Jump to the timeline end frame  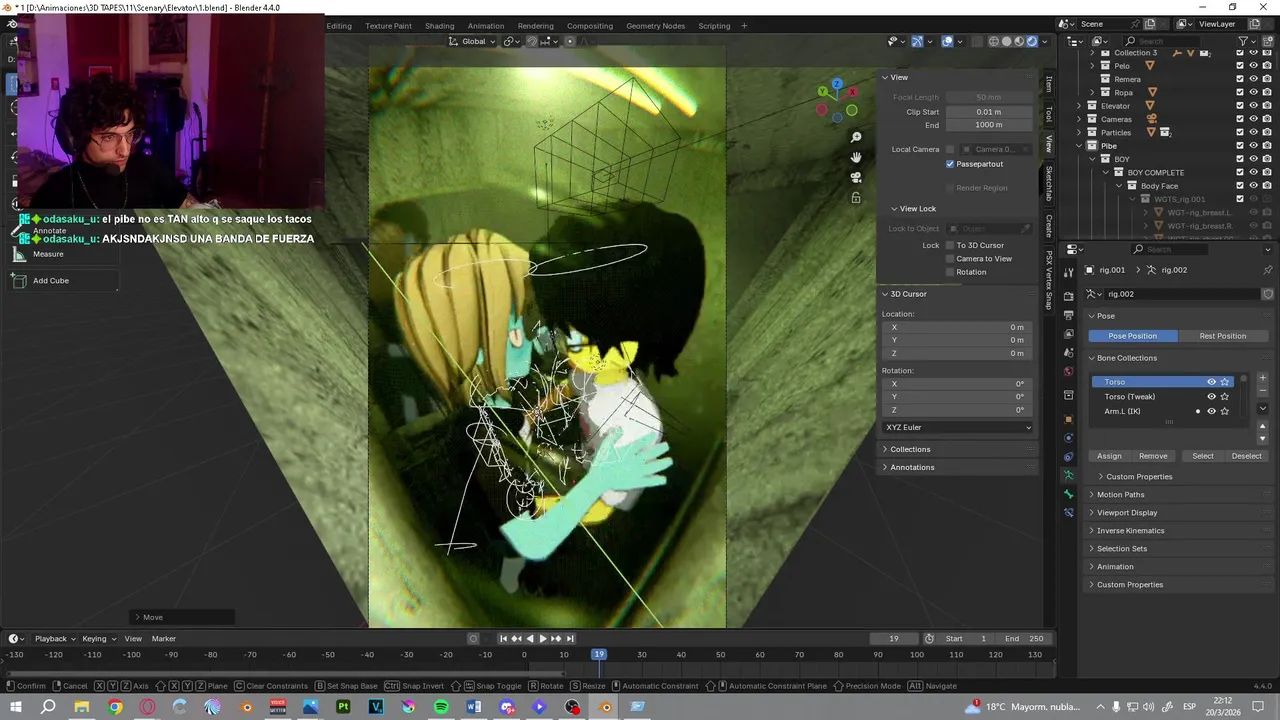tap(570, 638)
